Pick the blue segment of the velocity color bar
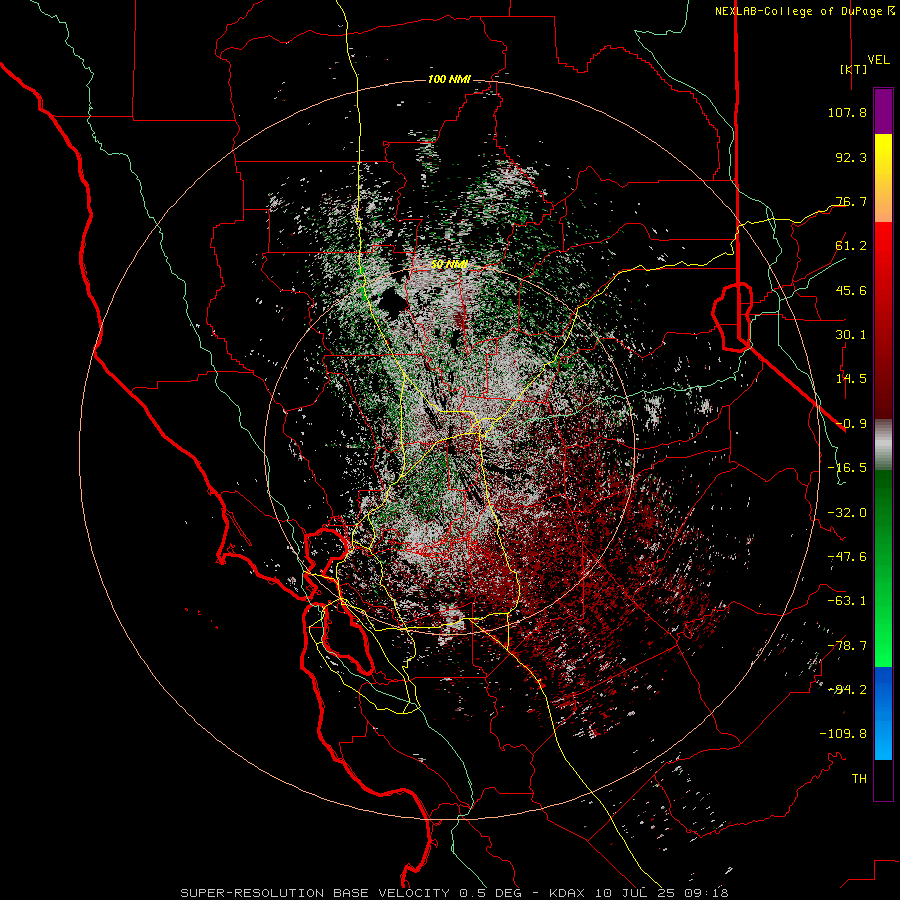Image resolution: width=900 pixels, height=900 pixels. point(883,713)
